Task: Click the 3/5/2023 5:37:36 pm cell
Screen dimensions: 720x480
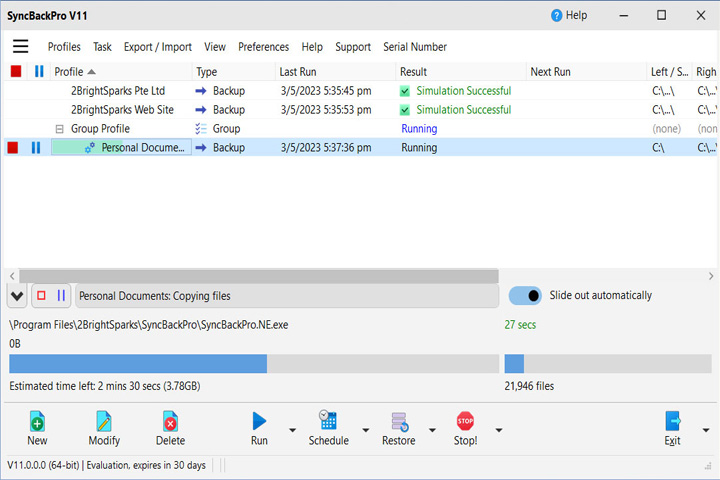Action: [x=326, y=147]
